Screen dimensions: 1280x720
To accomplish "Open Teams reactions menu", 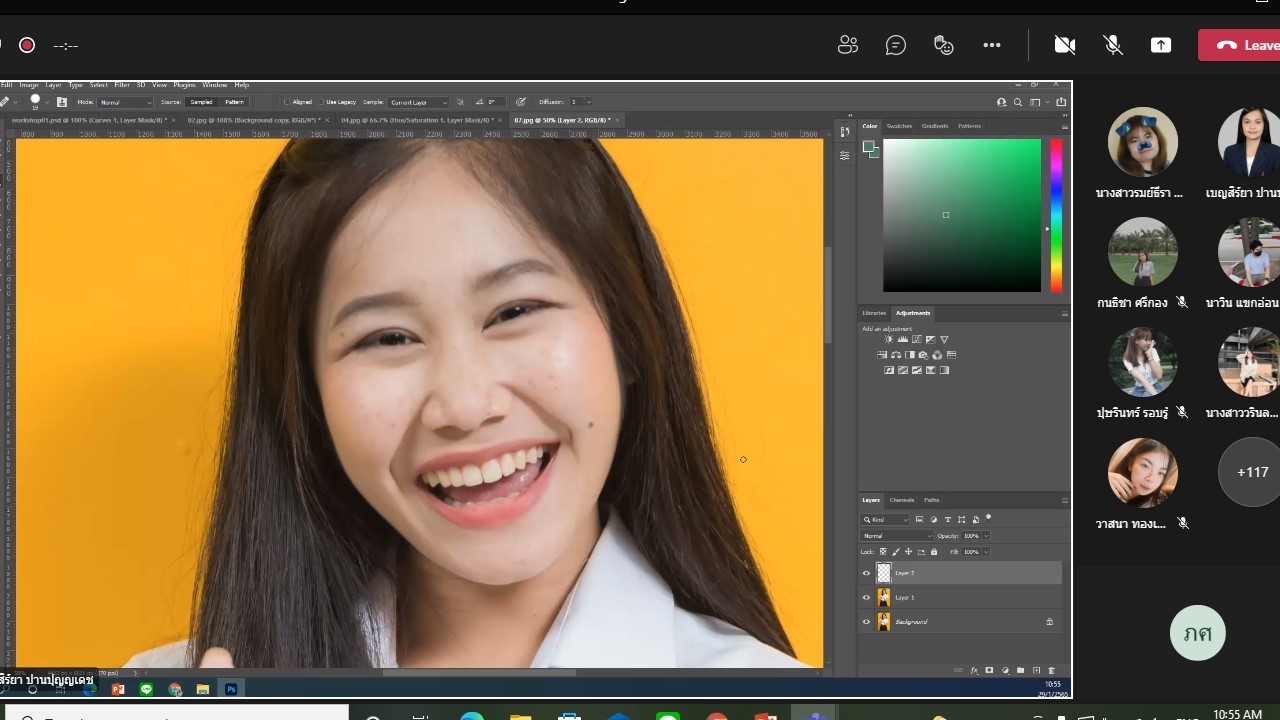I will 943,45.
